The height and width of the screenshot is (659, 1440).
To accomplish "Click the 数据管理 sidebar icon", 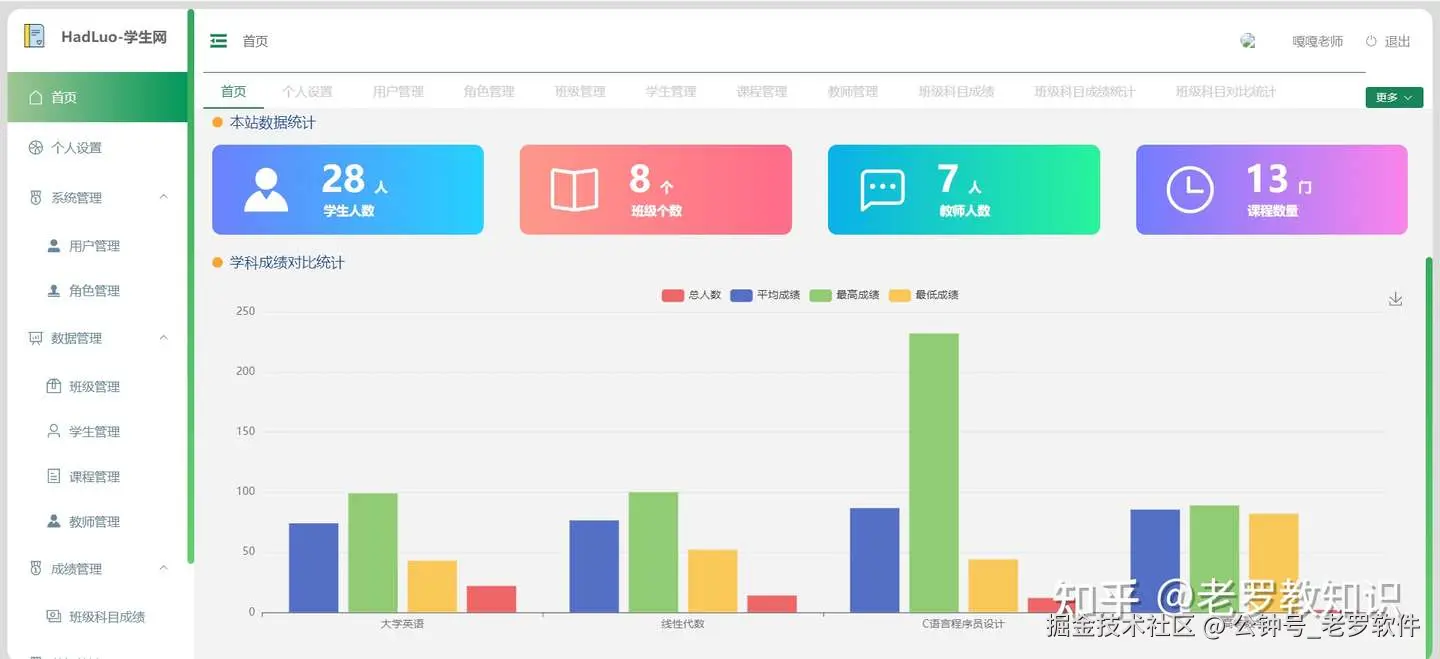I will (36, 338).
